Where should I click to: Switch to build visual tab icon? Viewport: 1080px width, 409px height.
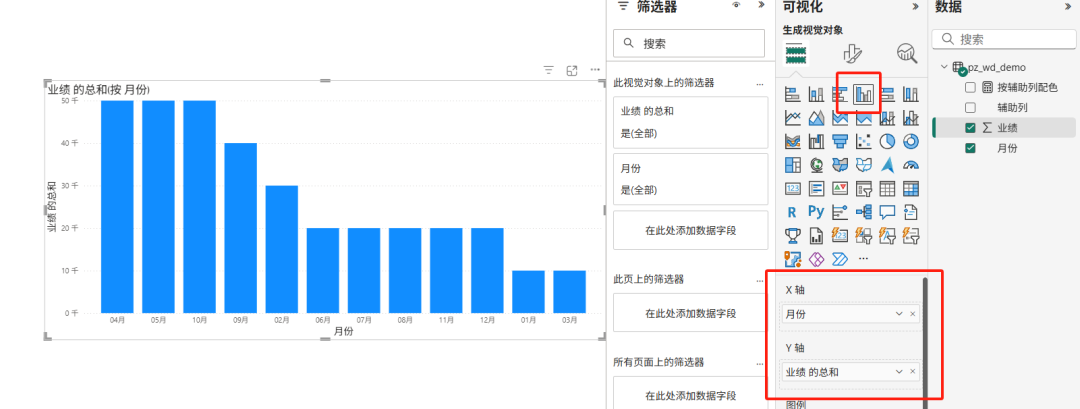pyautogui.click(x=796, y=53)
